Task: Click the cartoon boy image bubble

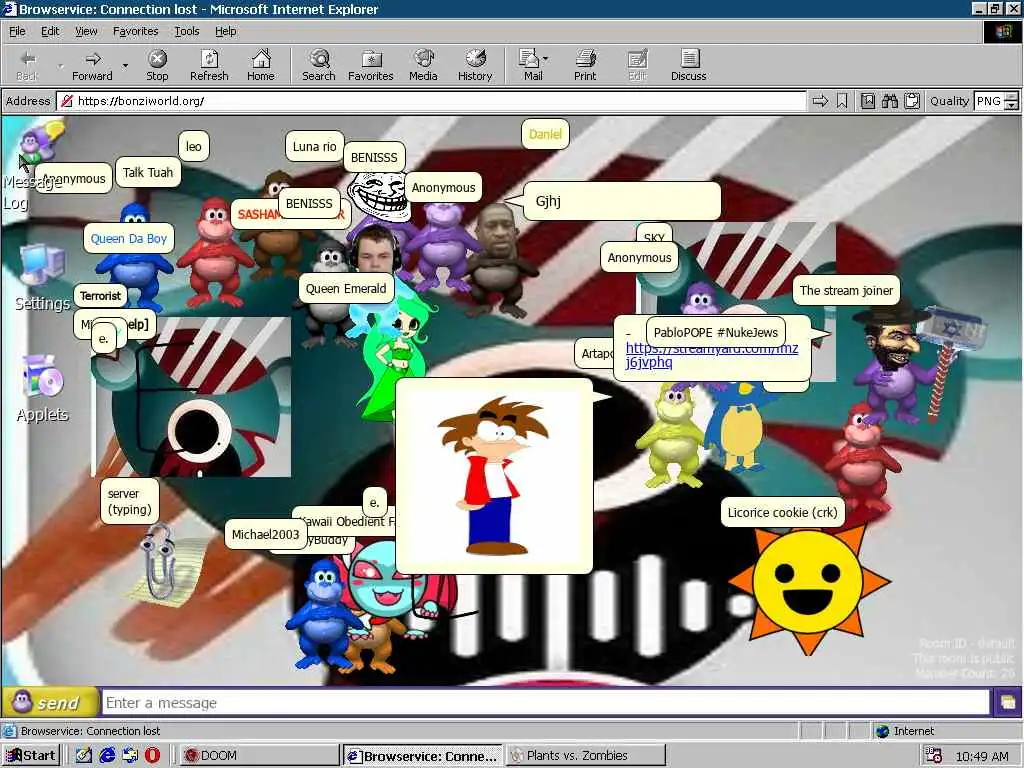Action: point(494,476)
